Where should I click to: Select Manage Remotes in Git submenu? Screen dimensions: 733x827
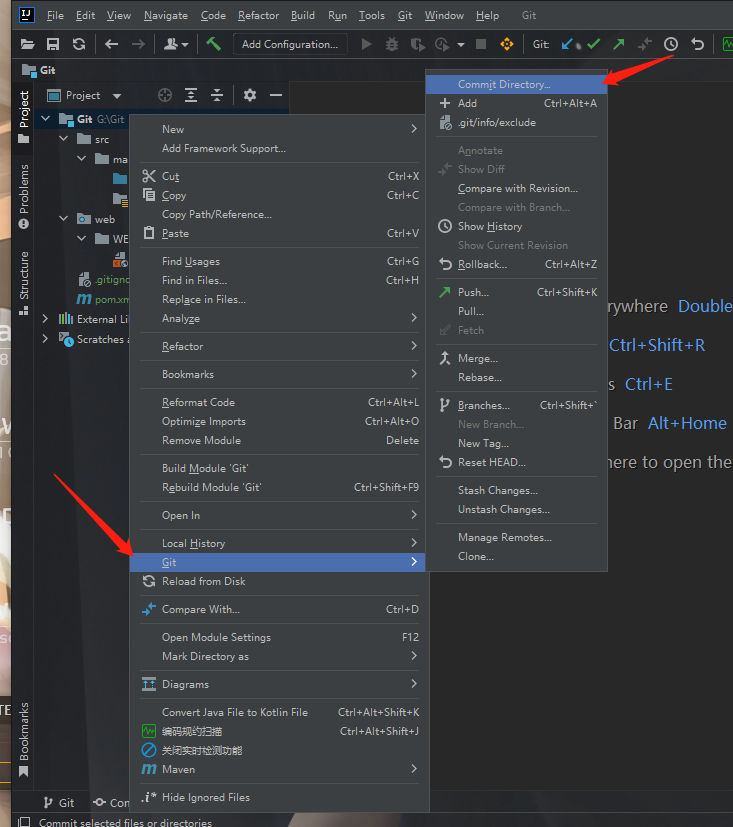516,537
